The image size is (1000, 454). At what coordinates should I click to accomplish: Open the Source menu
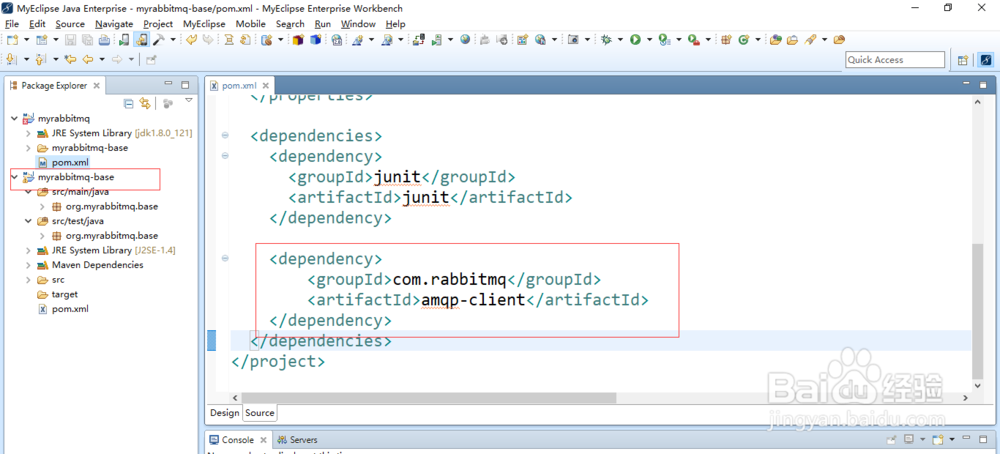click(70, 24)
